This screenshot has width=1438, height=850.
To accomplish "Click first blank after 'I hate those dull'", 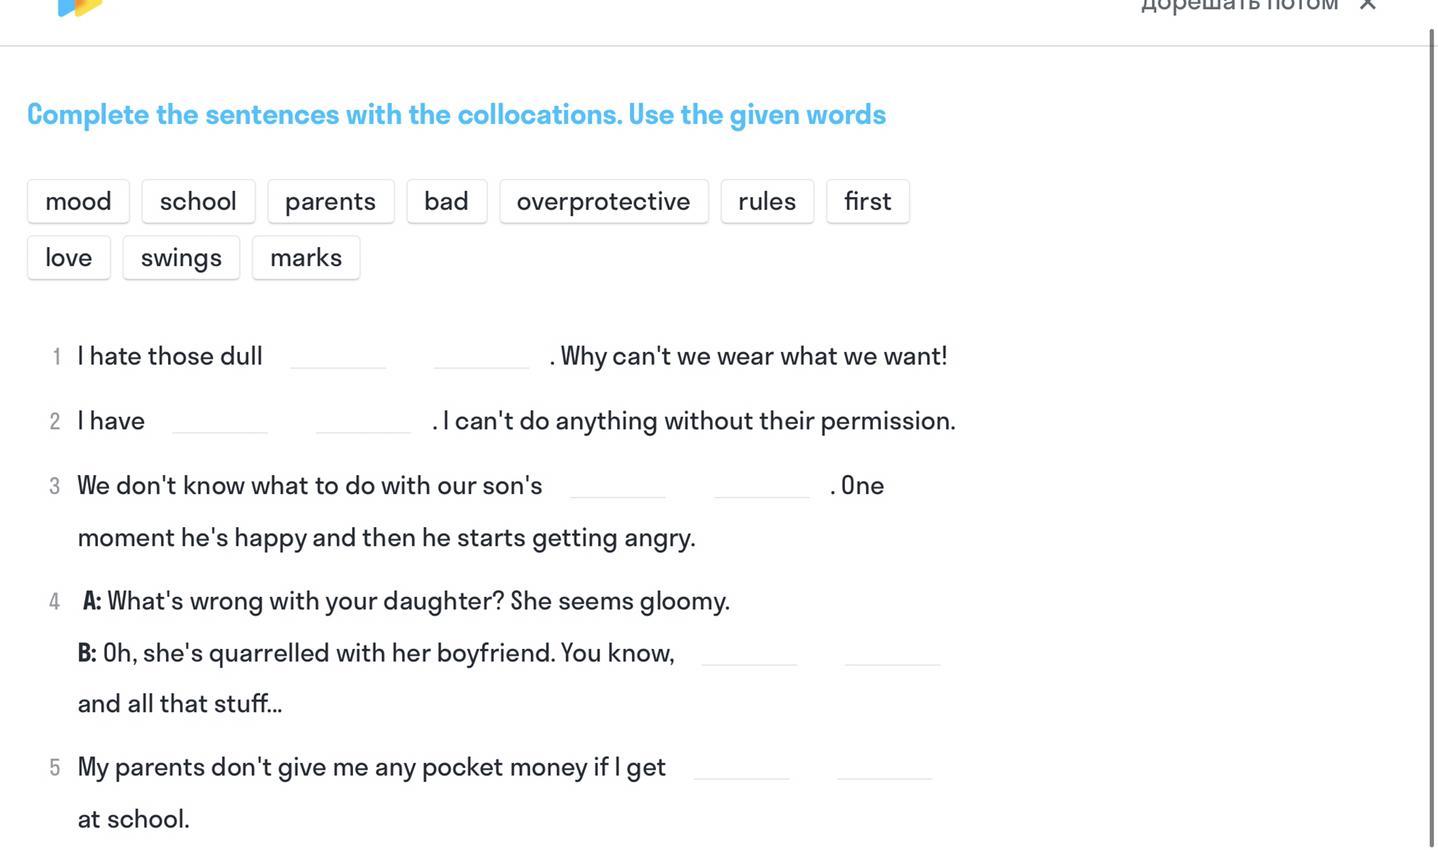I will tap(338, 356).
